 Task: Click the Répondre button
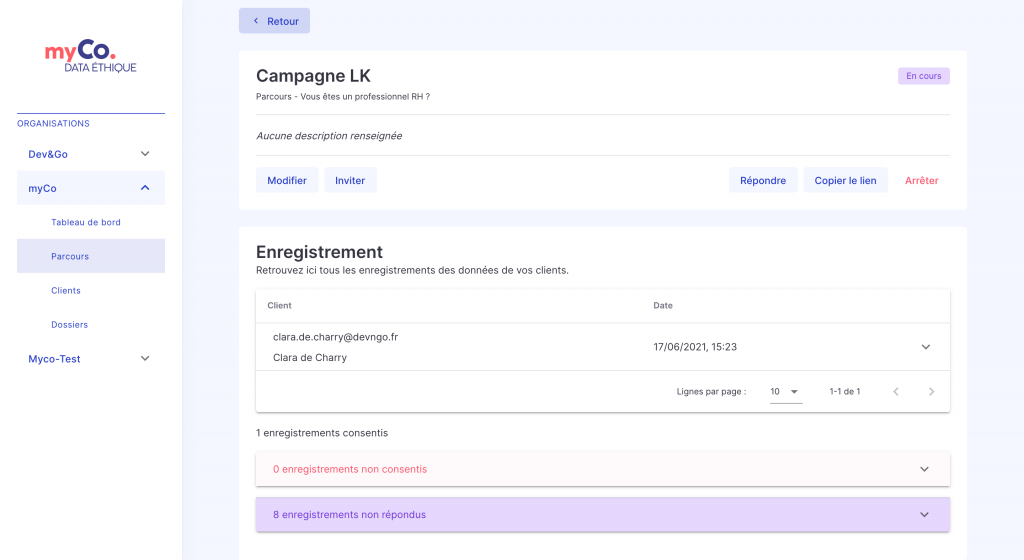click(763, 180)
